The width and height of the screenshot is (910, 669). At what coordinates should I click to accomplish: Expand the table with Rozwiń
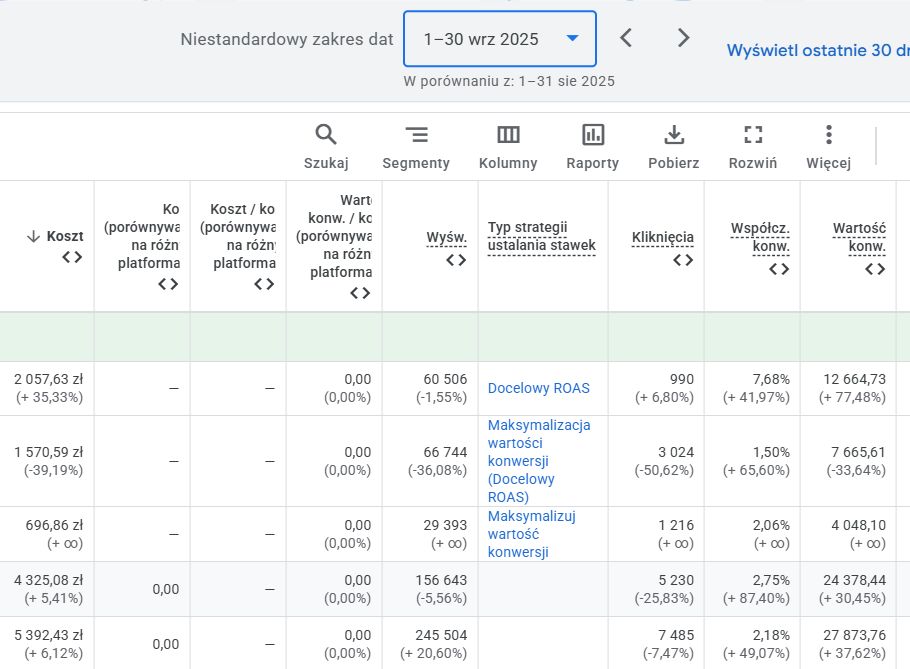pos(753,147)
